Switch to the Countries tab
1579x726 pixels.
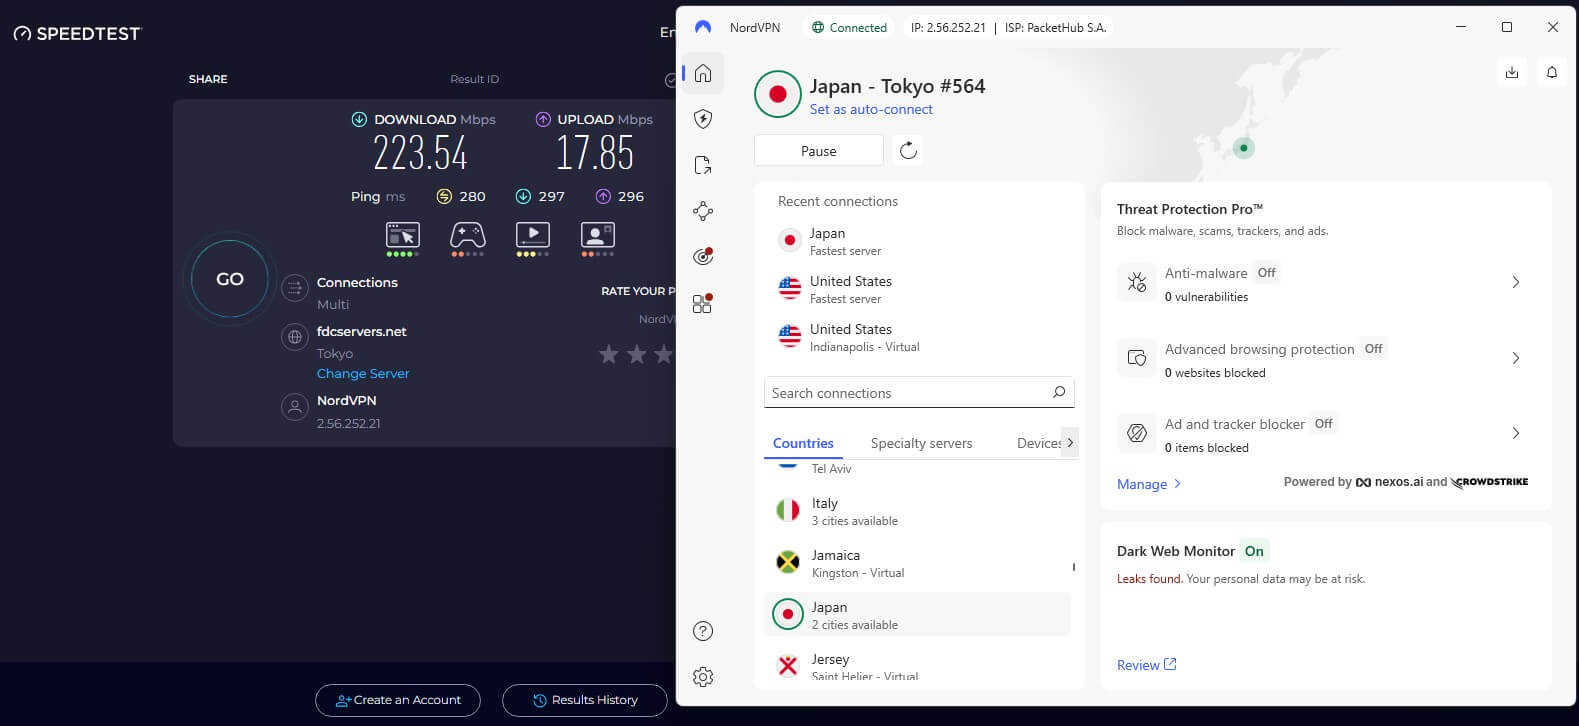[803, 443]
